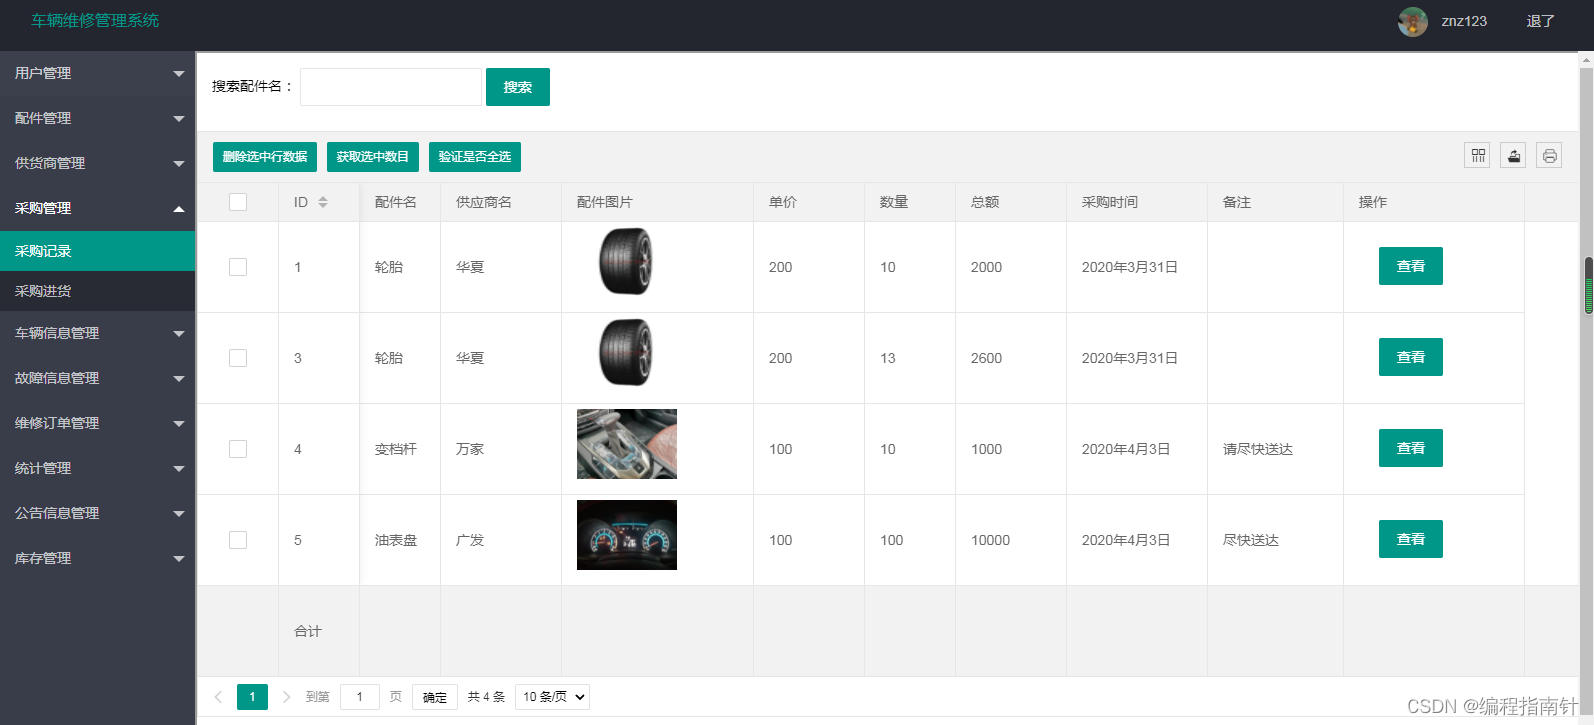
Task: Click the 确定 page jump button
Action: click(x=435, y=697)
